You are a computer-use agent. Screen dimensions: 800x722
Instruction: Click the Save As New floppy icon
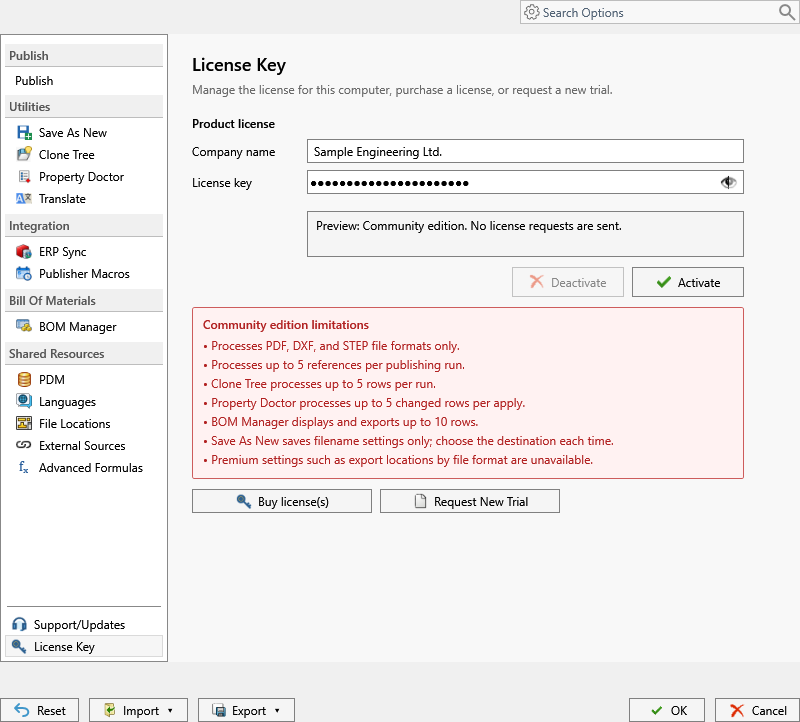24,133
